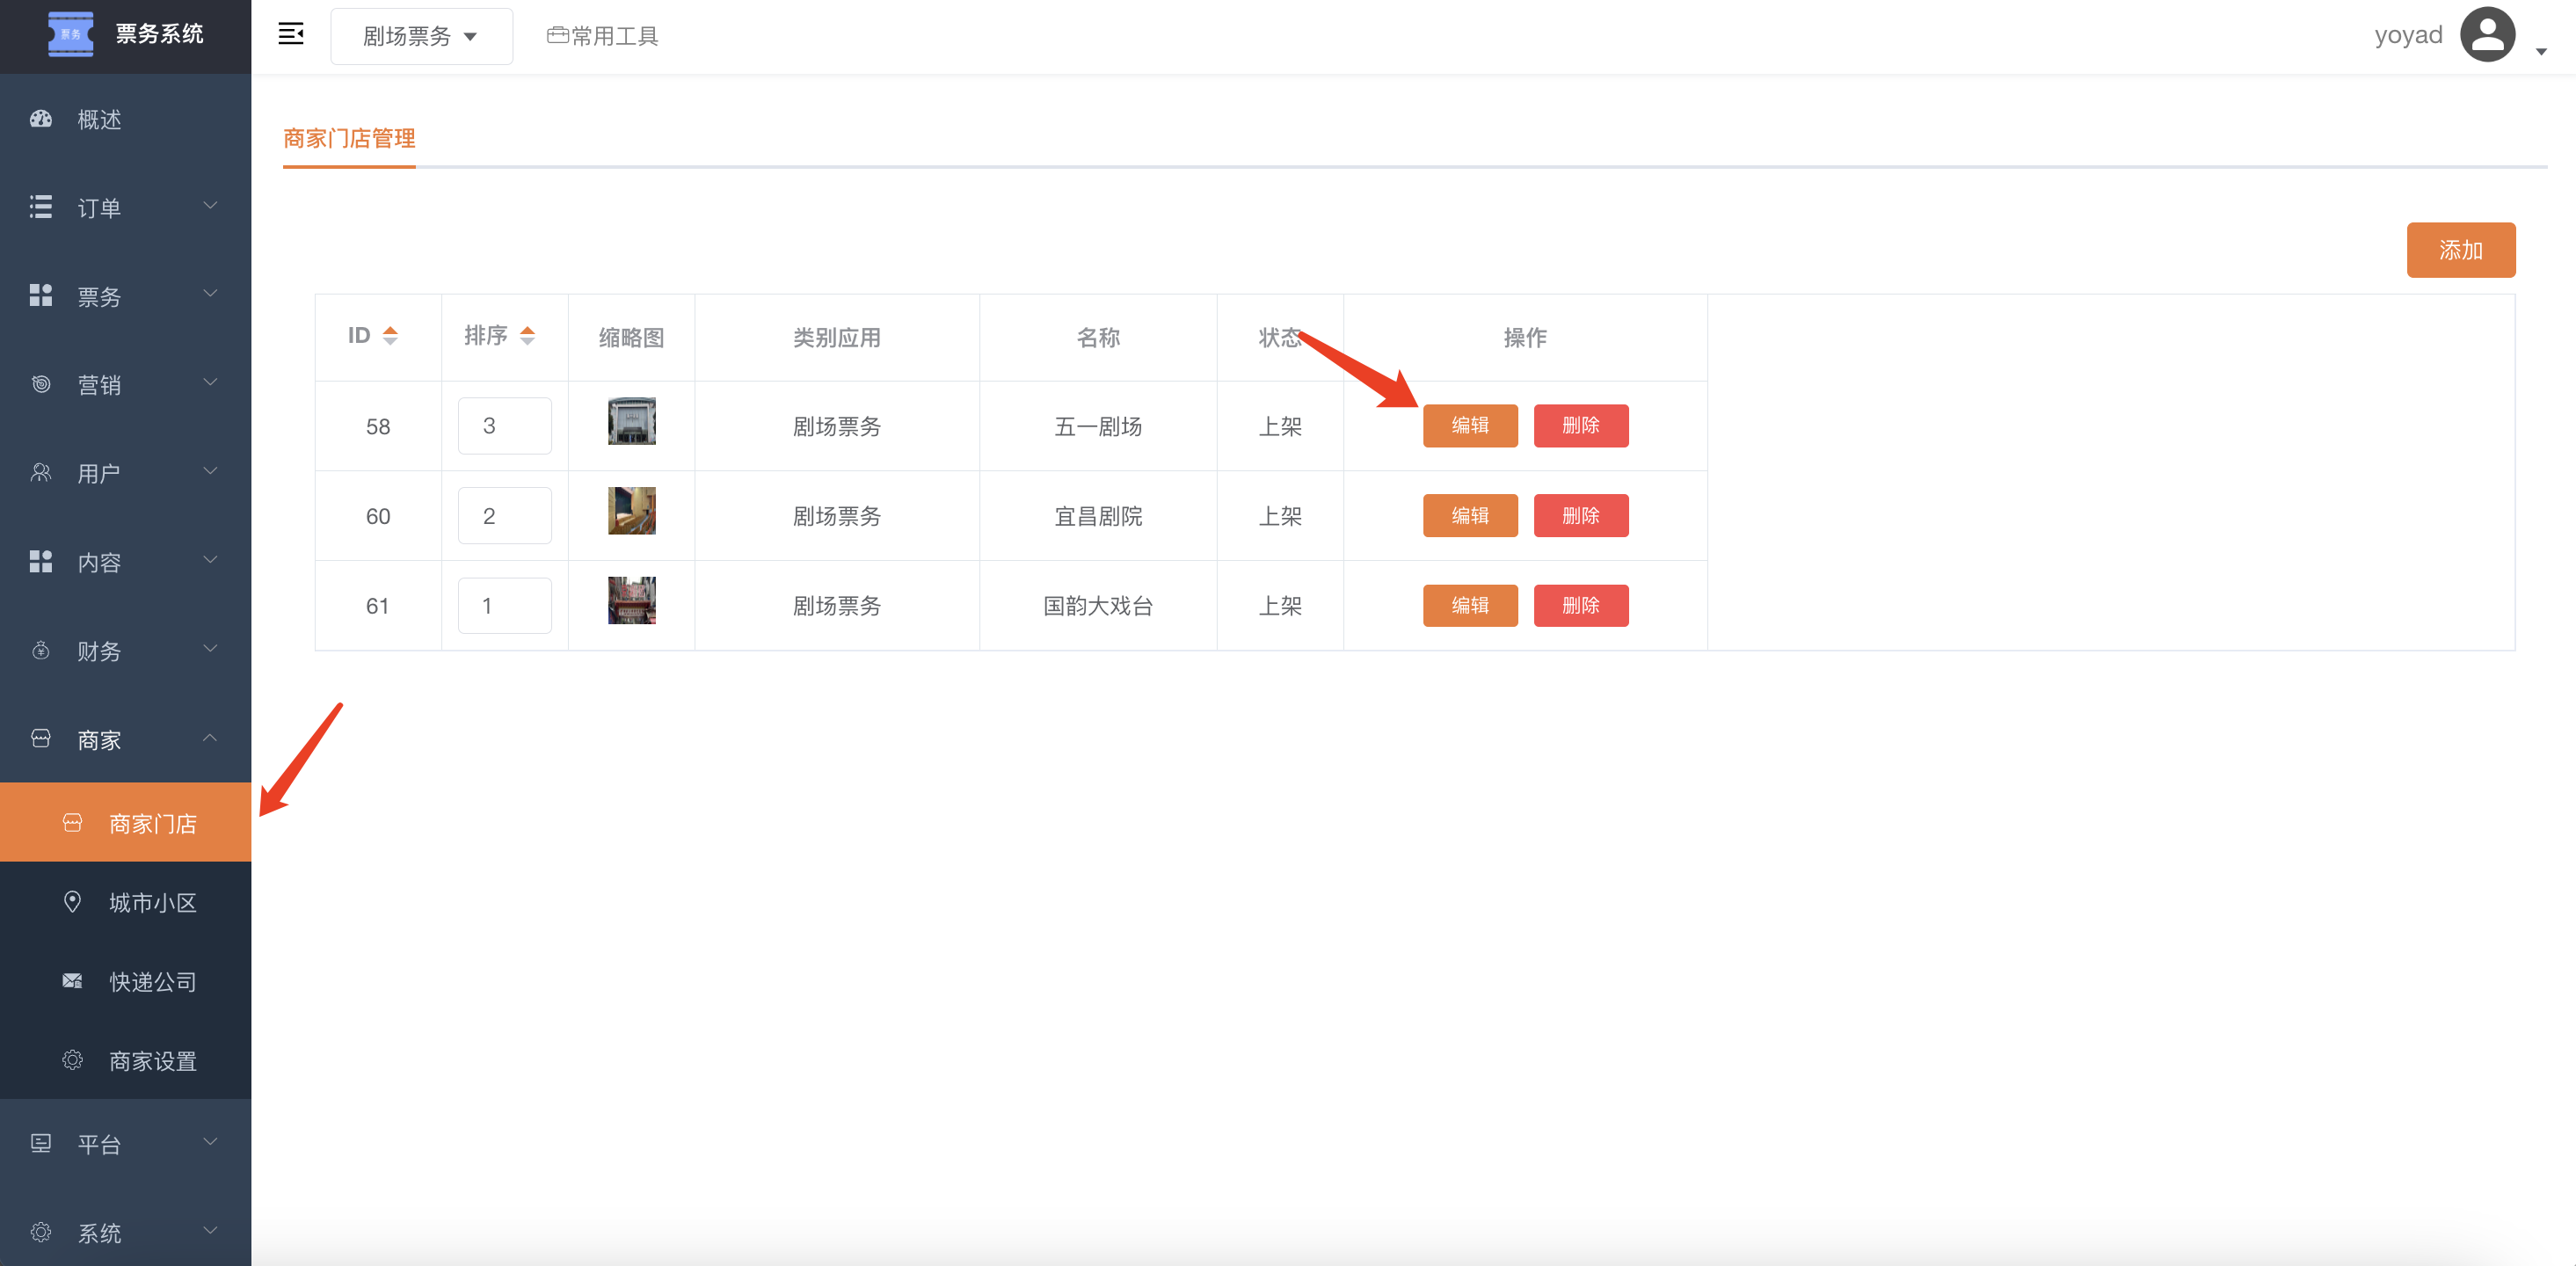This screenshot has height=1266, width=2576.
Task: Expand the 用户 menu chevron
Action: coord(210,470)
